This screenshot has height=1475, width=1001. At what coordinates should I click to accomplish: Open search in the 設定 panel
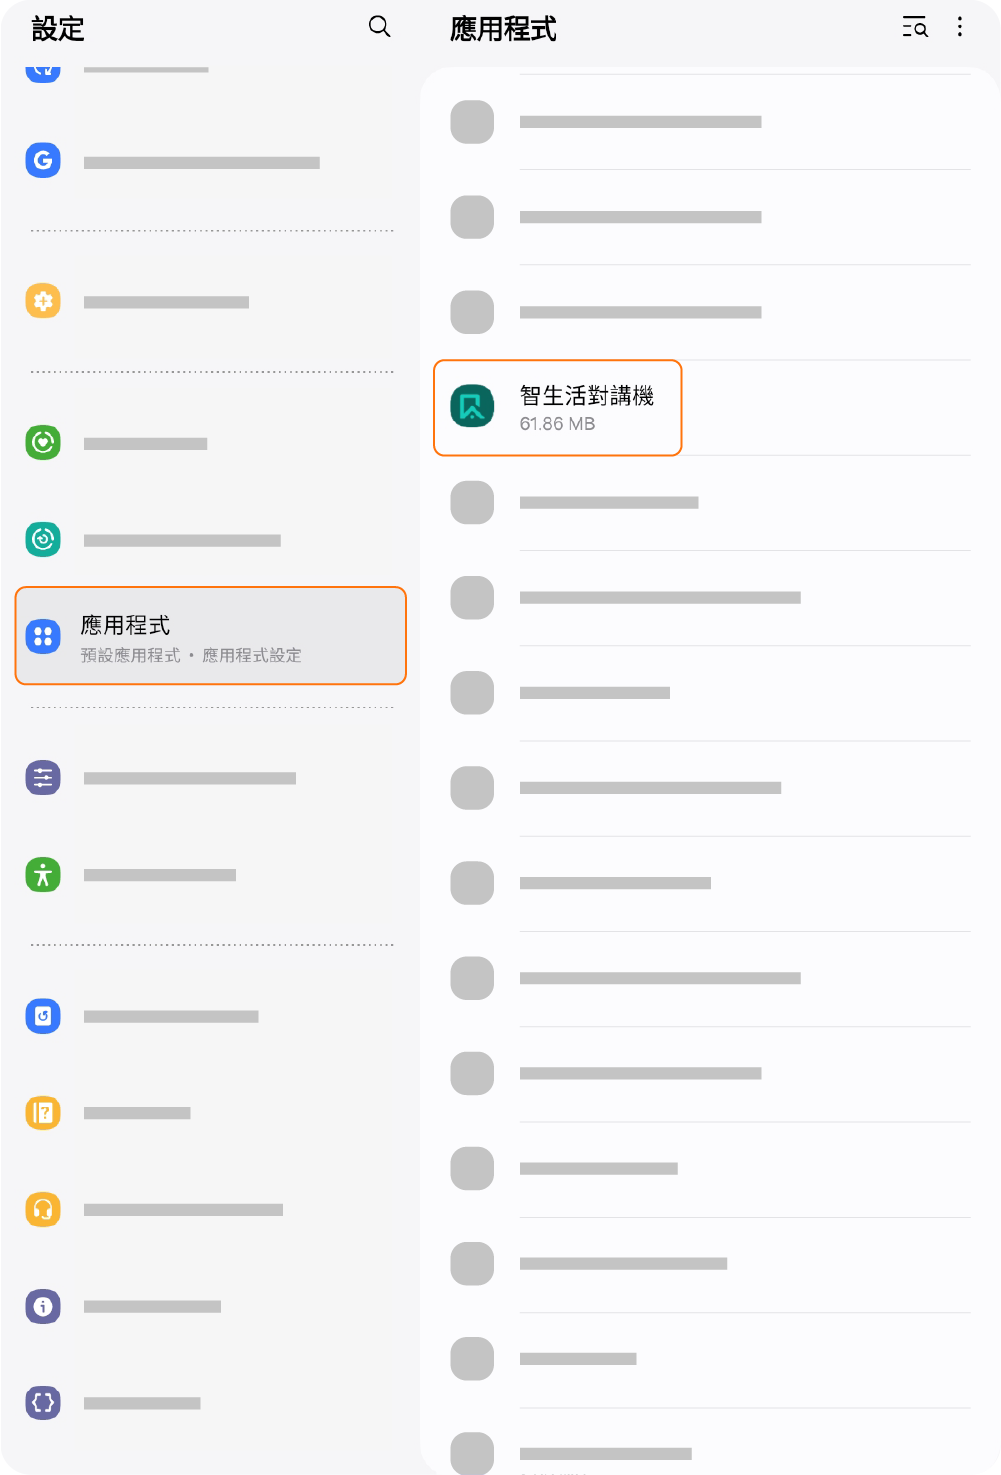(379, 27)
